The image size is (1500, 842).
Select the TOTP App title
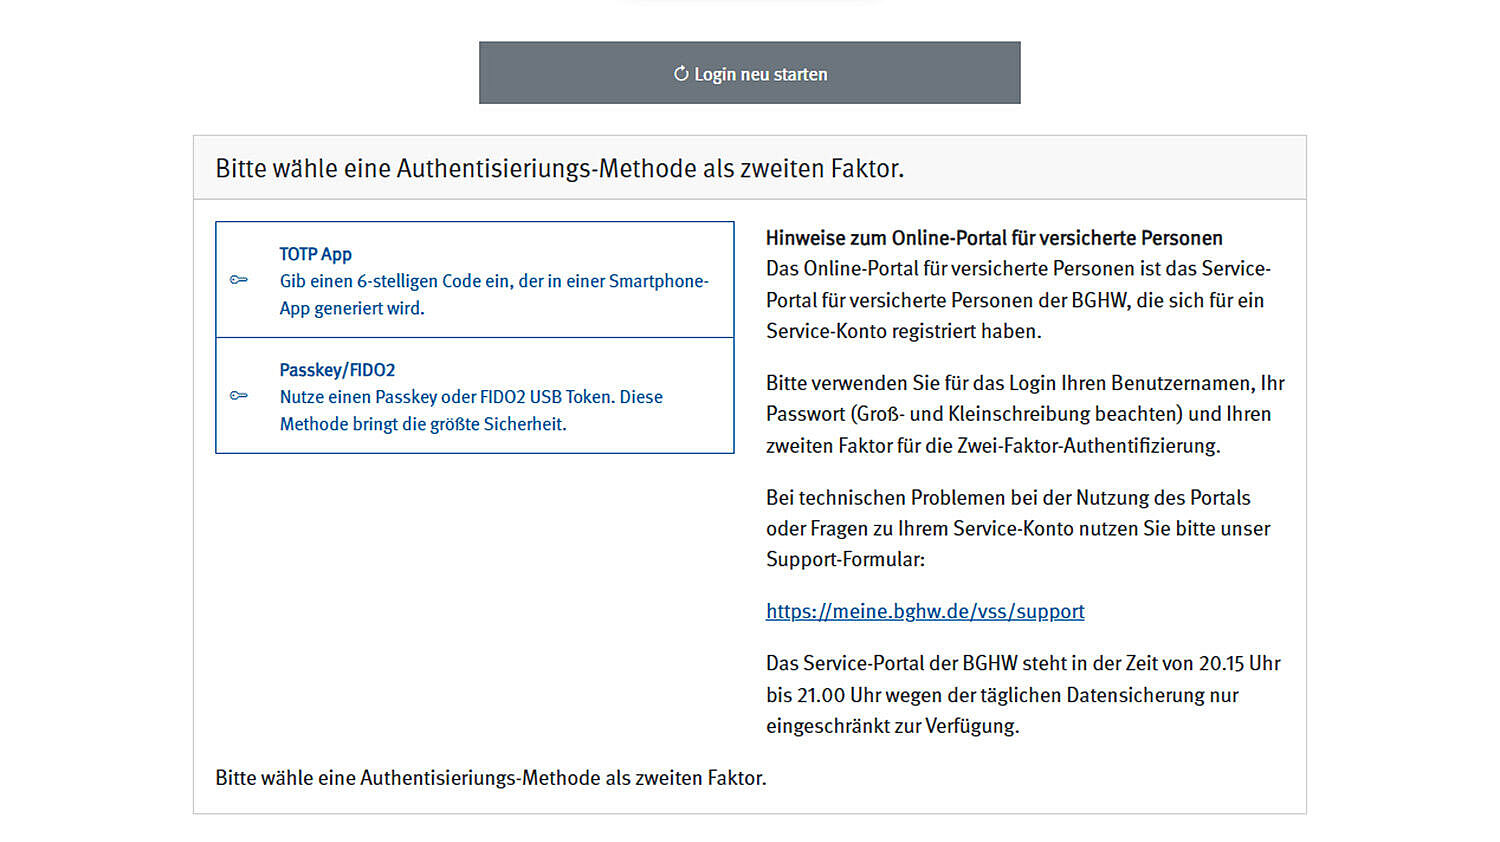(315, 254)
